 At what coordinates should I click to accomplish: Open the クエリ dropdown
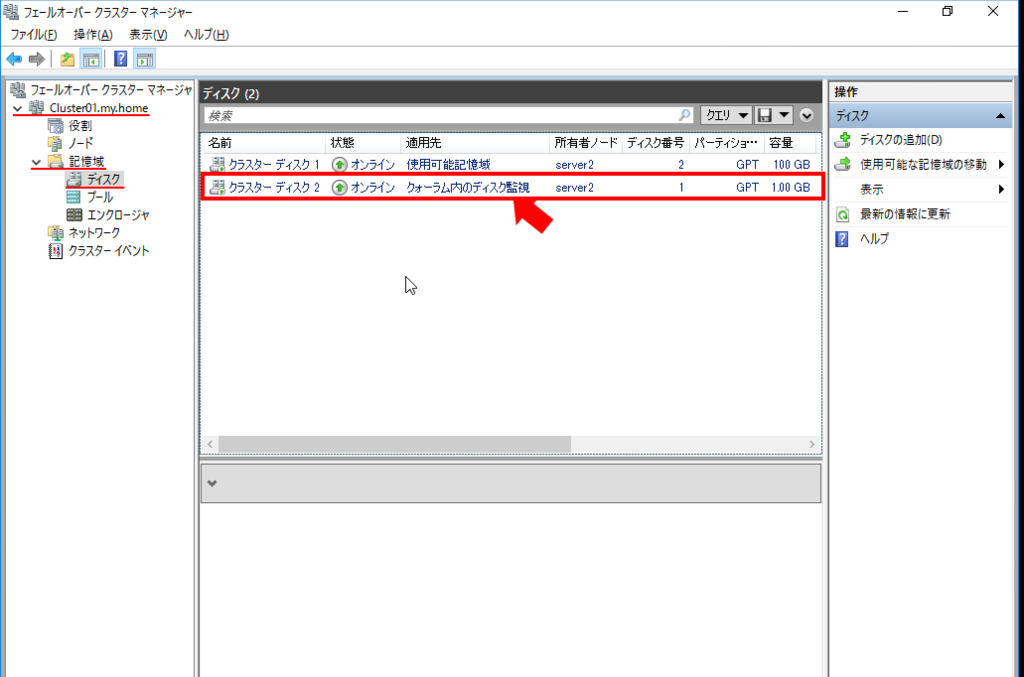726,116
